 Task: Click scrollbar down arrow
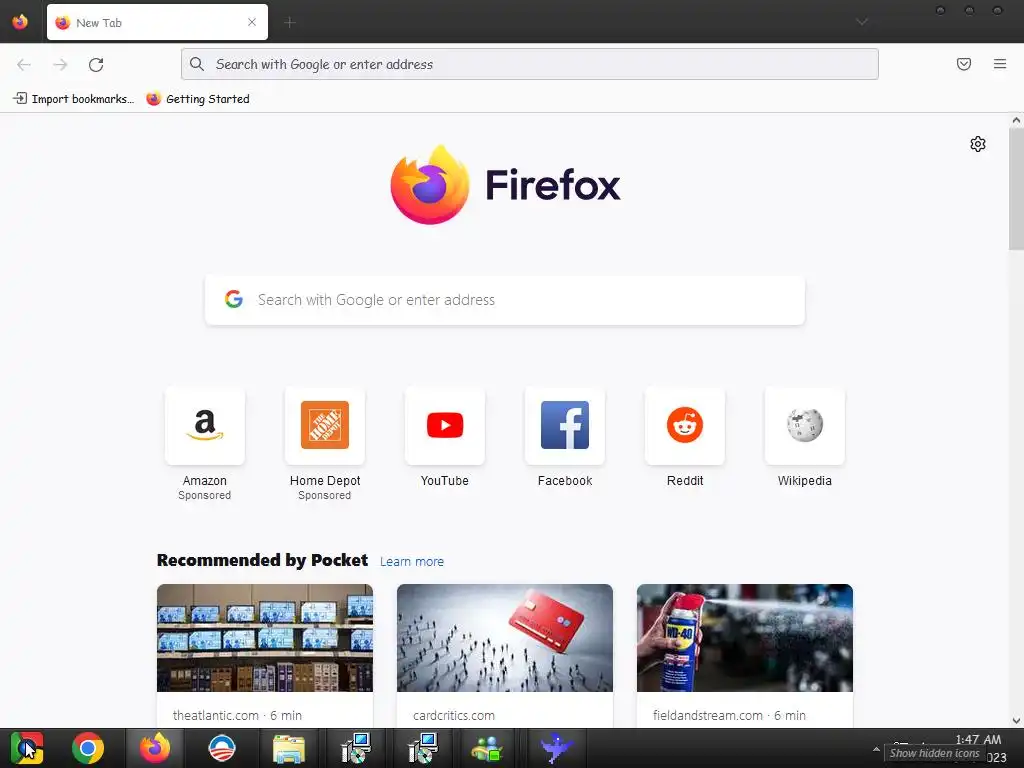pyautogui.click(x=1016, y=720)
